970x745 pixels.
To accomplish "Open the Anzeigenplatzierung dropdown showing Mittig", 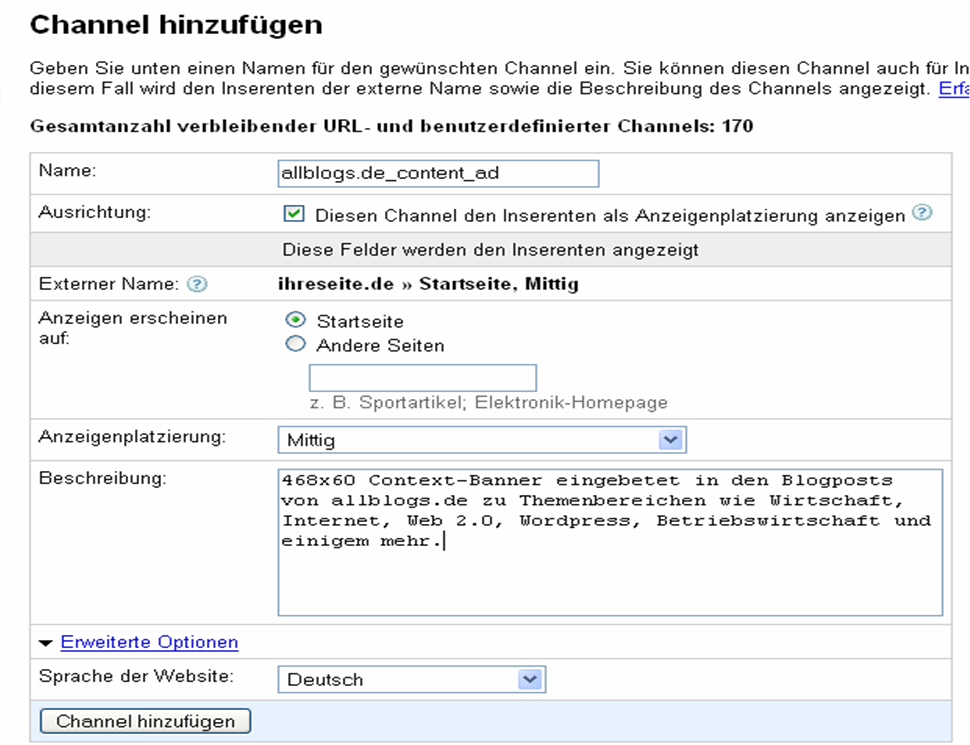I will [x=482, y=440].
